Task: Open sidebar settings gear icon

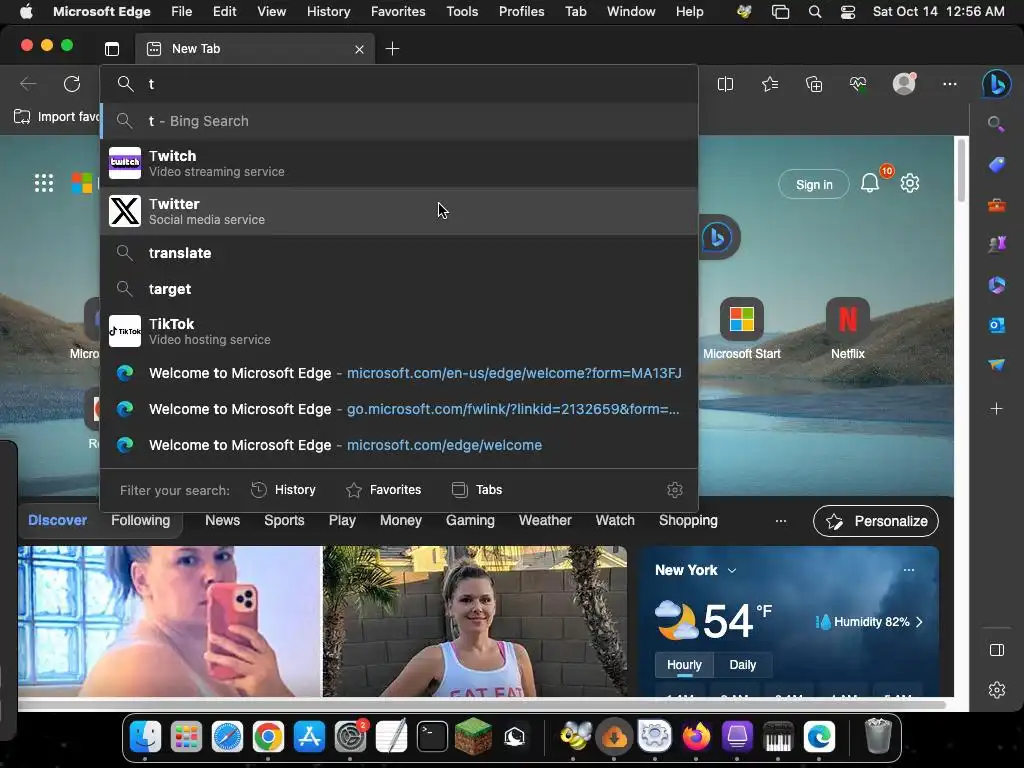Action: [997, 690]
